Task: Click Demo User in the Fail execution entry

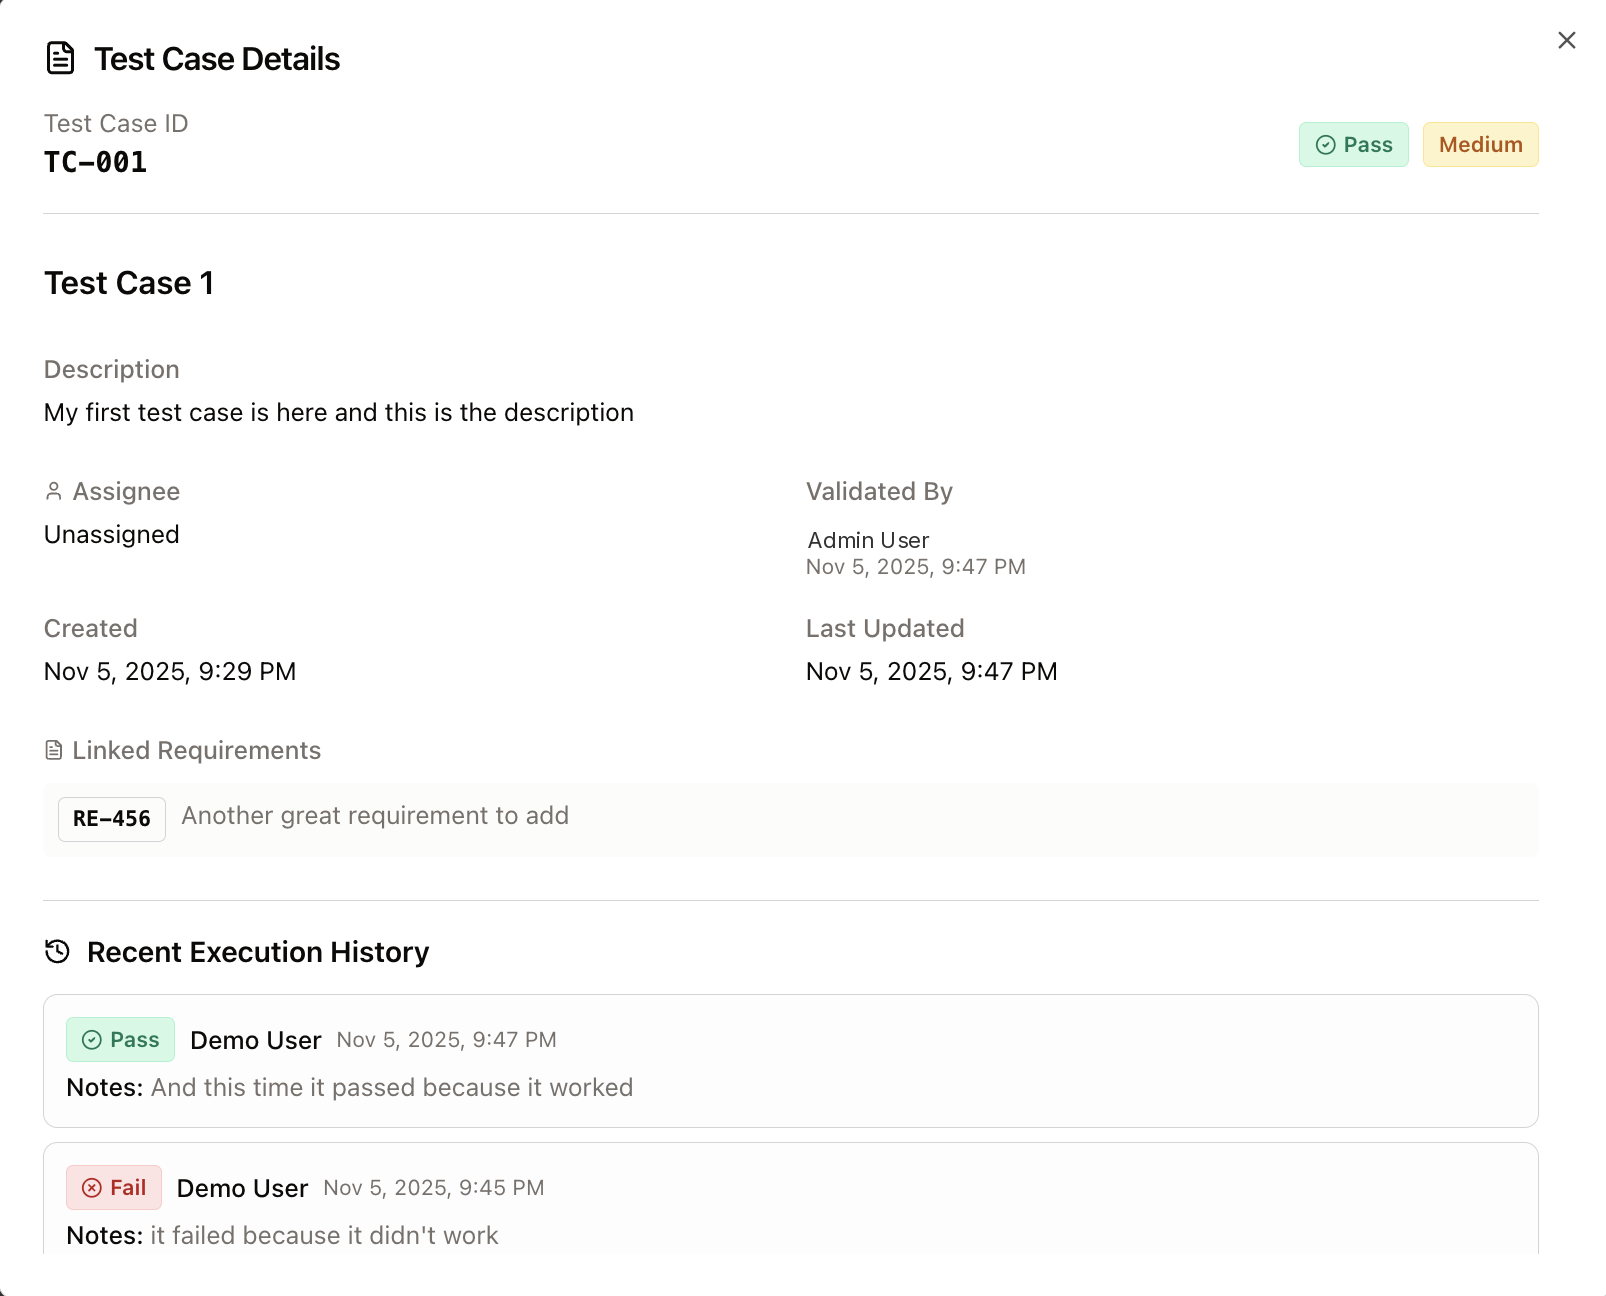Action: coord(242,1187)
